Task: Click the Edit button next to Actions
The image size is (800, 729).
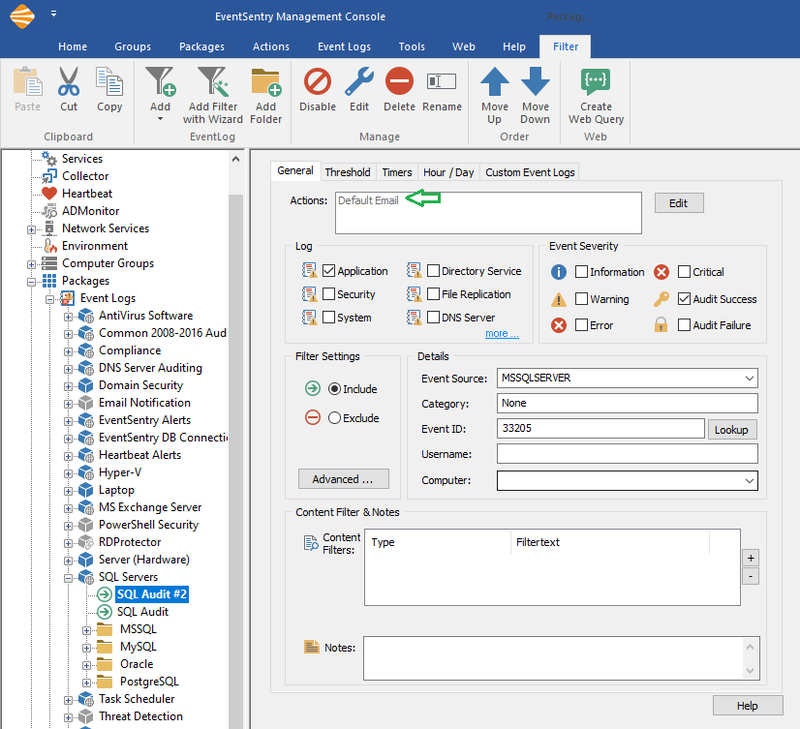Action: tap(679, 203)
